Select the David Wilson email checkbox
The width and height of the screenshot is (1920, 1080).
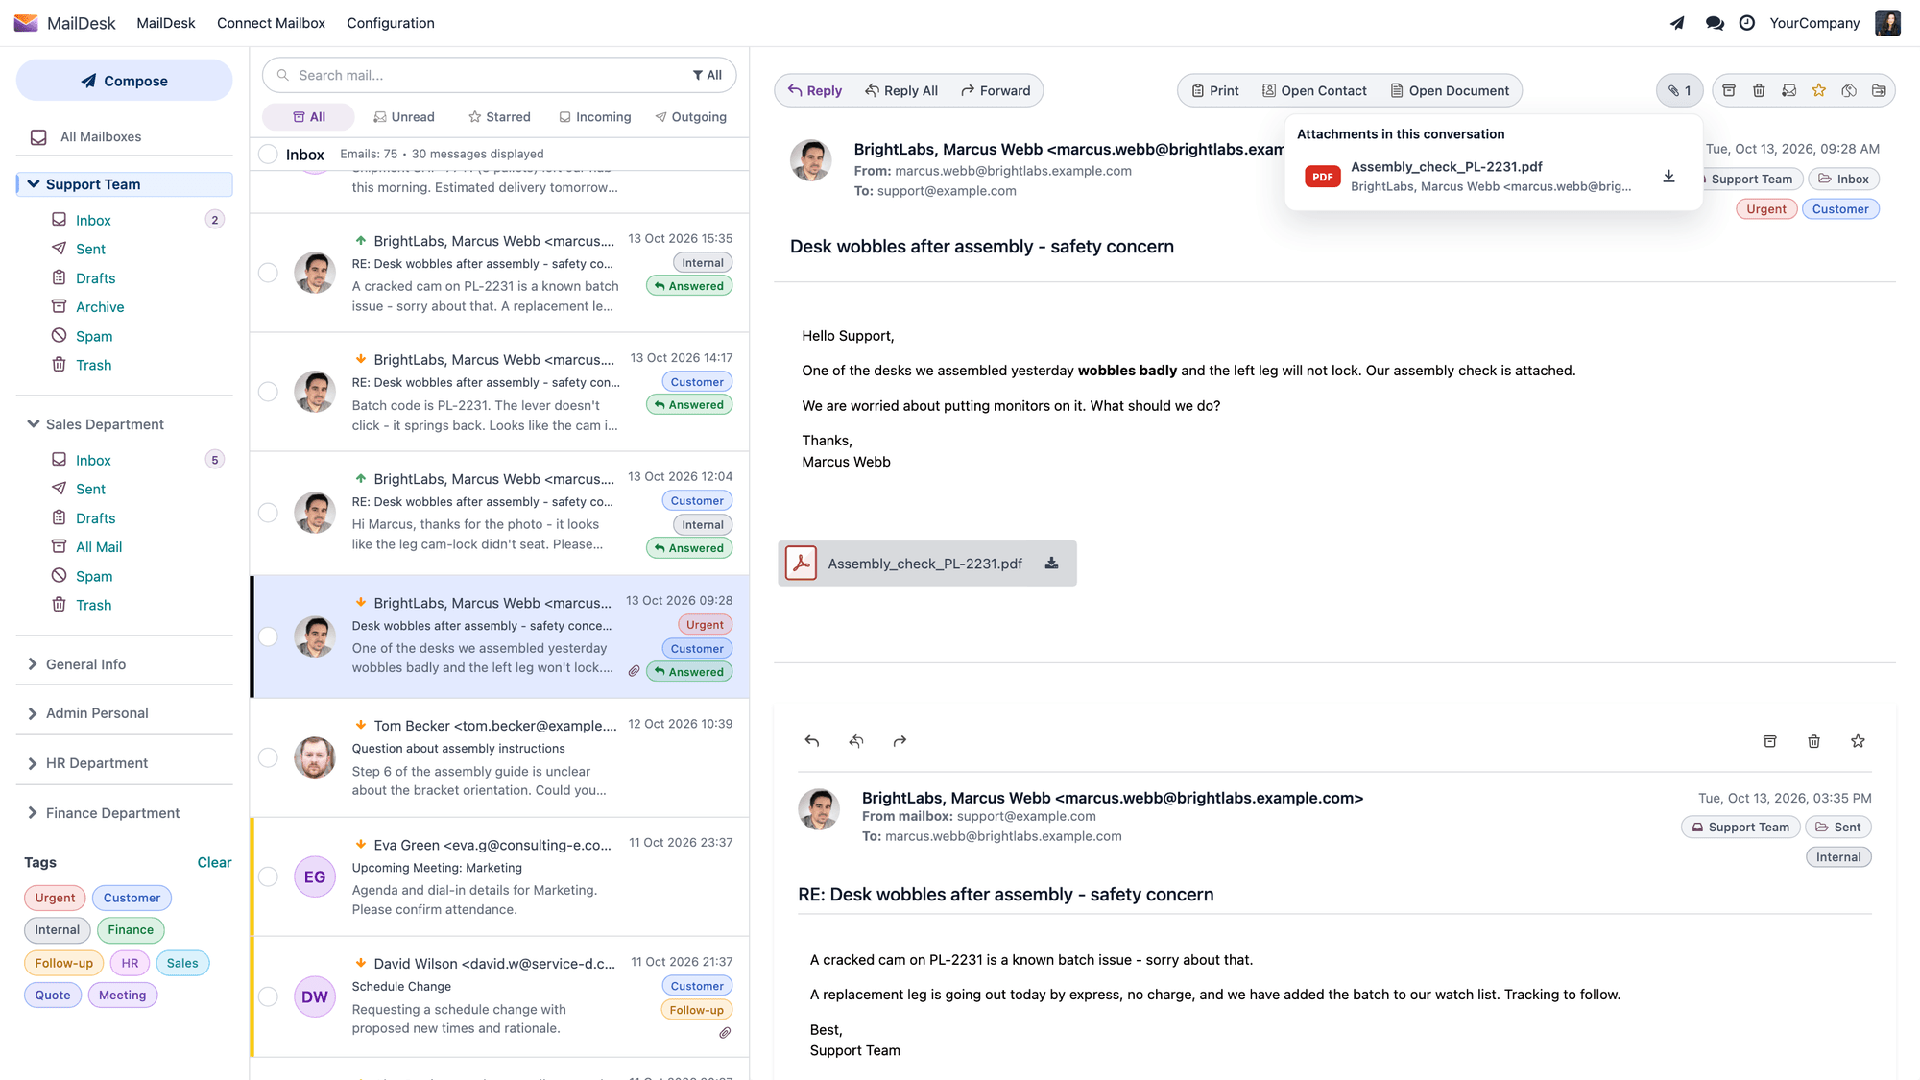click(268, 996)
